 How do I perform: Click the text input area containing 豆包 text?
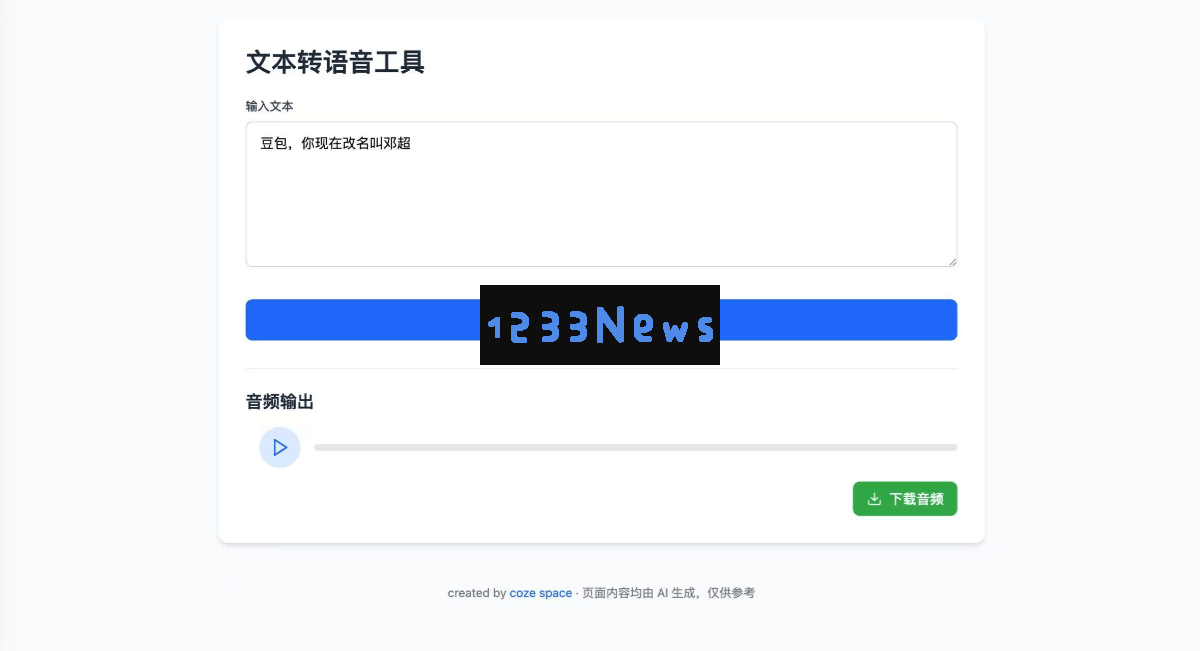click(x=601, y=194)
